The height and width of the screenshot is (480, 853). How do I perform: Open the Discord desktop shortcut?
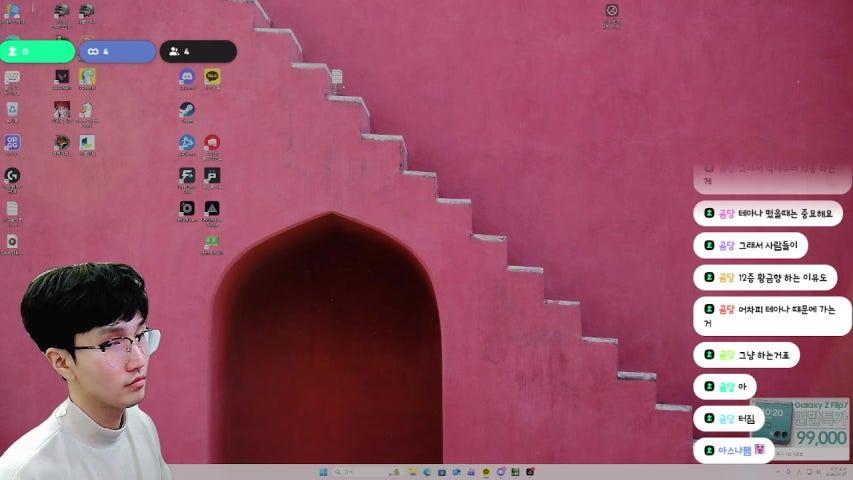[x=186, y=77]
